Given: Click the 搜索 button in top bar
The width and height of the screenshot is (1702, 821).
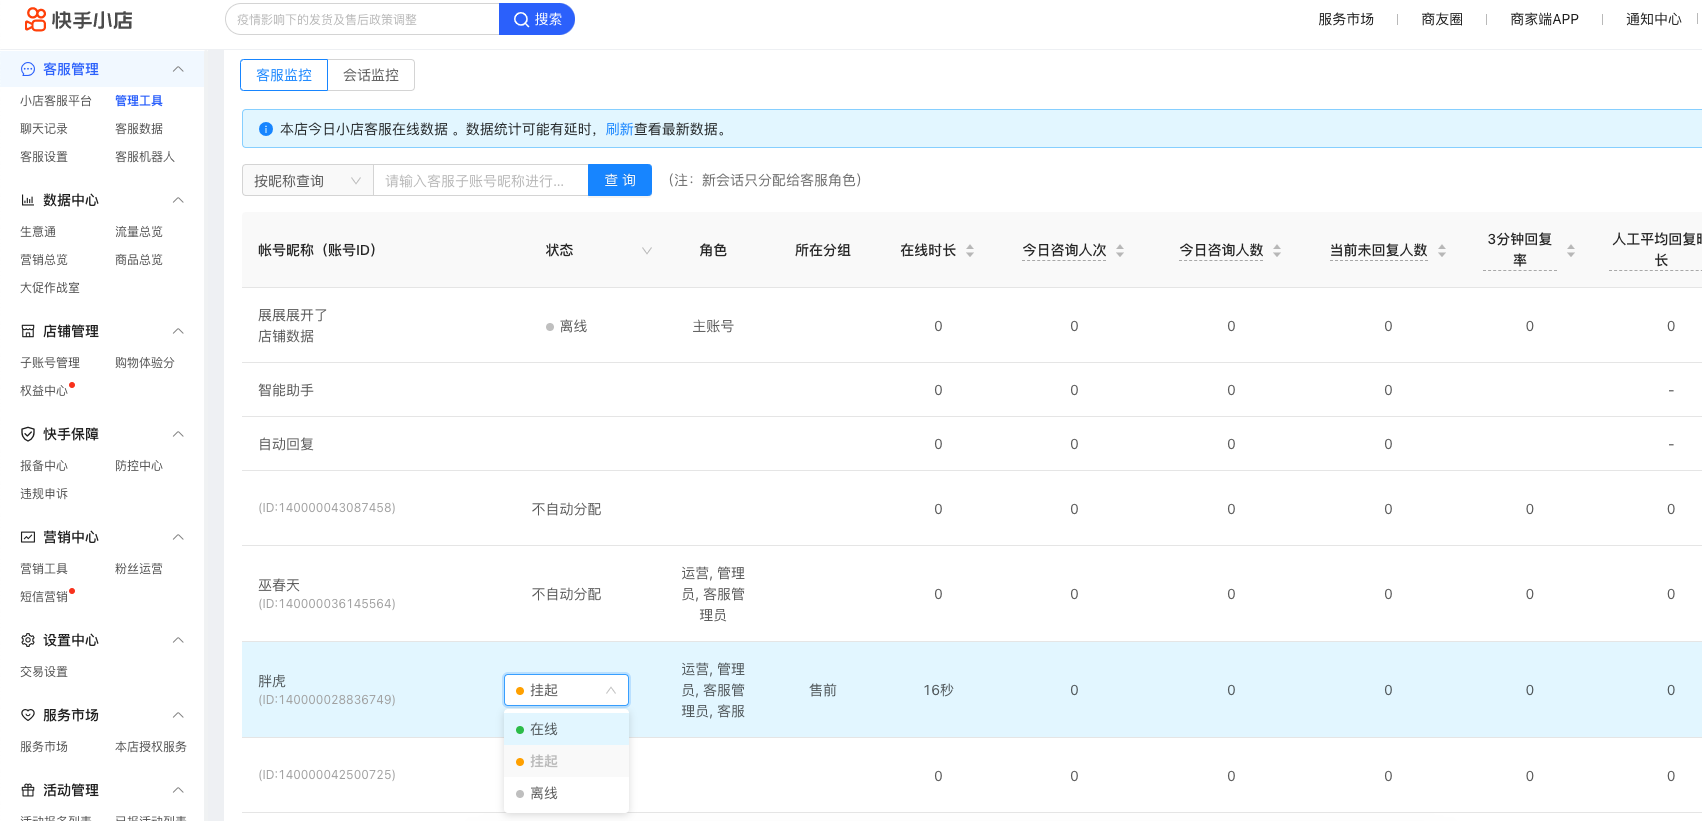Looking at the screenshot, I should (537, 19).
